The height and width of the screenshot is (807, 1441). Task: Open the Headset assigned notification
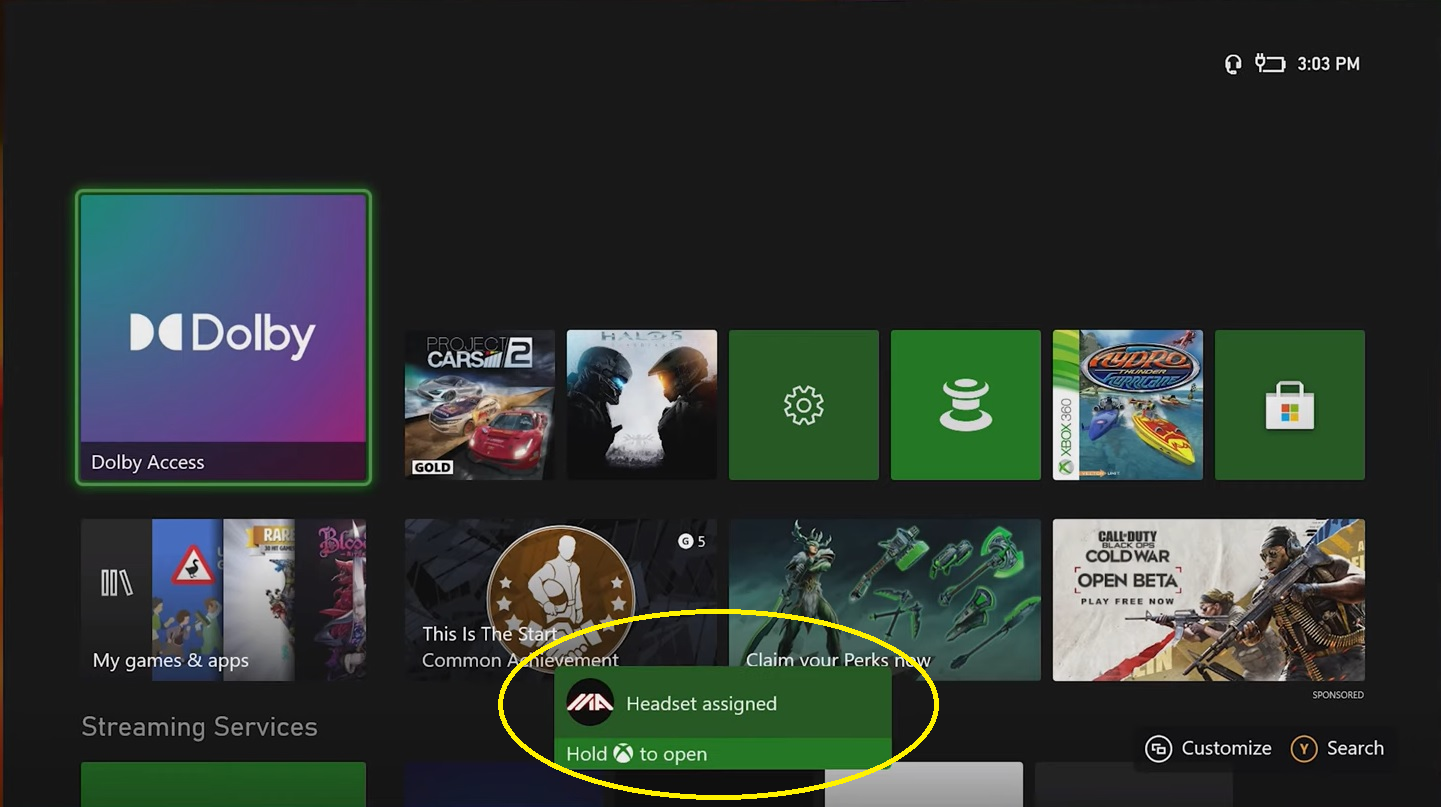[722, 718]
